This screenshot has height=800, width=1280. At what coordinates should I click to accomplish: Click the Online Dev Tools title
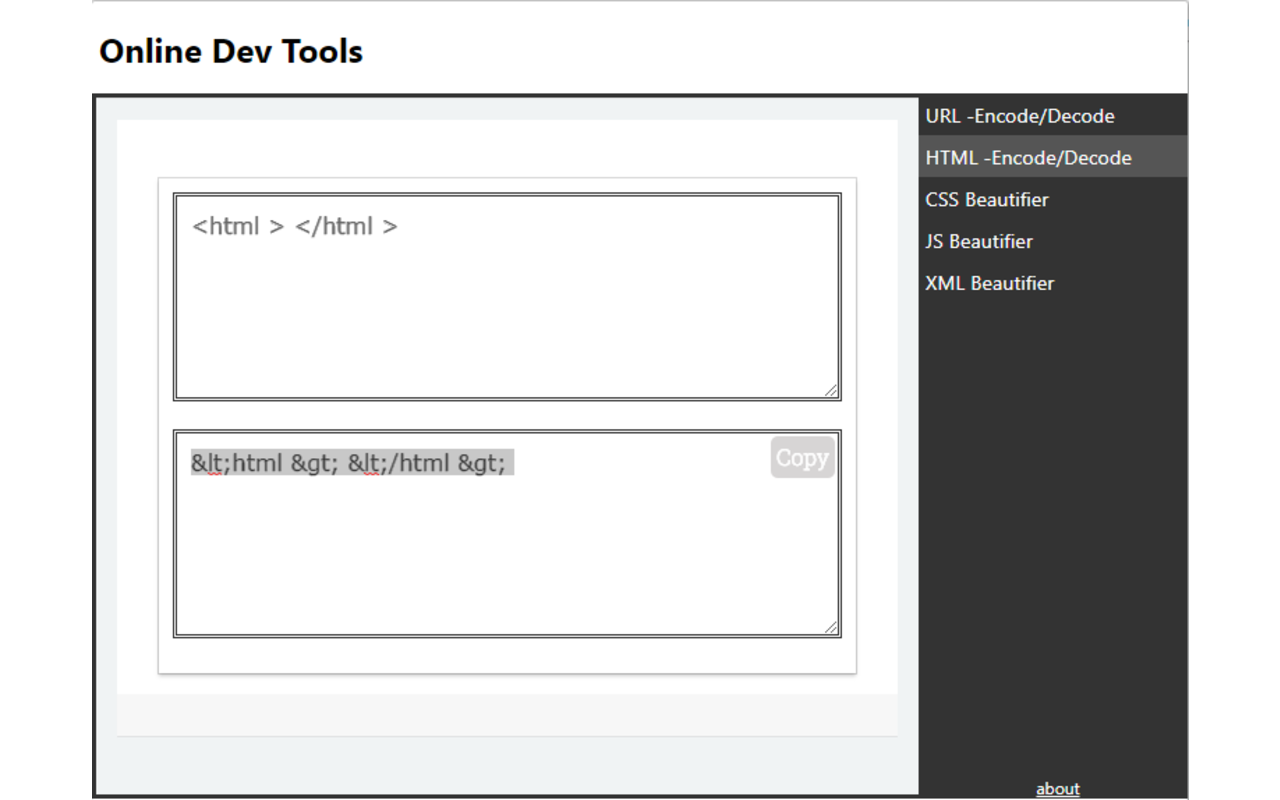pos(231,51)
